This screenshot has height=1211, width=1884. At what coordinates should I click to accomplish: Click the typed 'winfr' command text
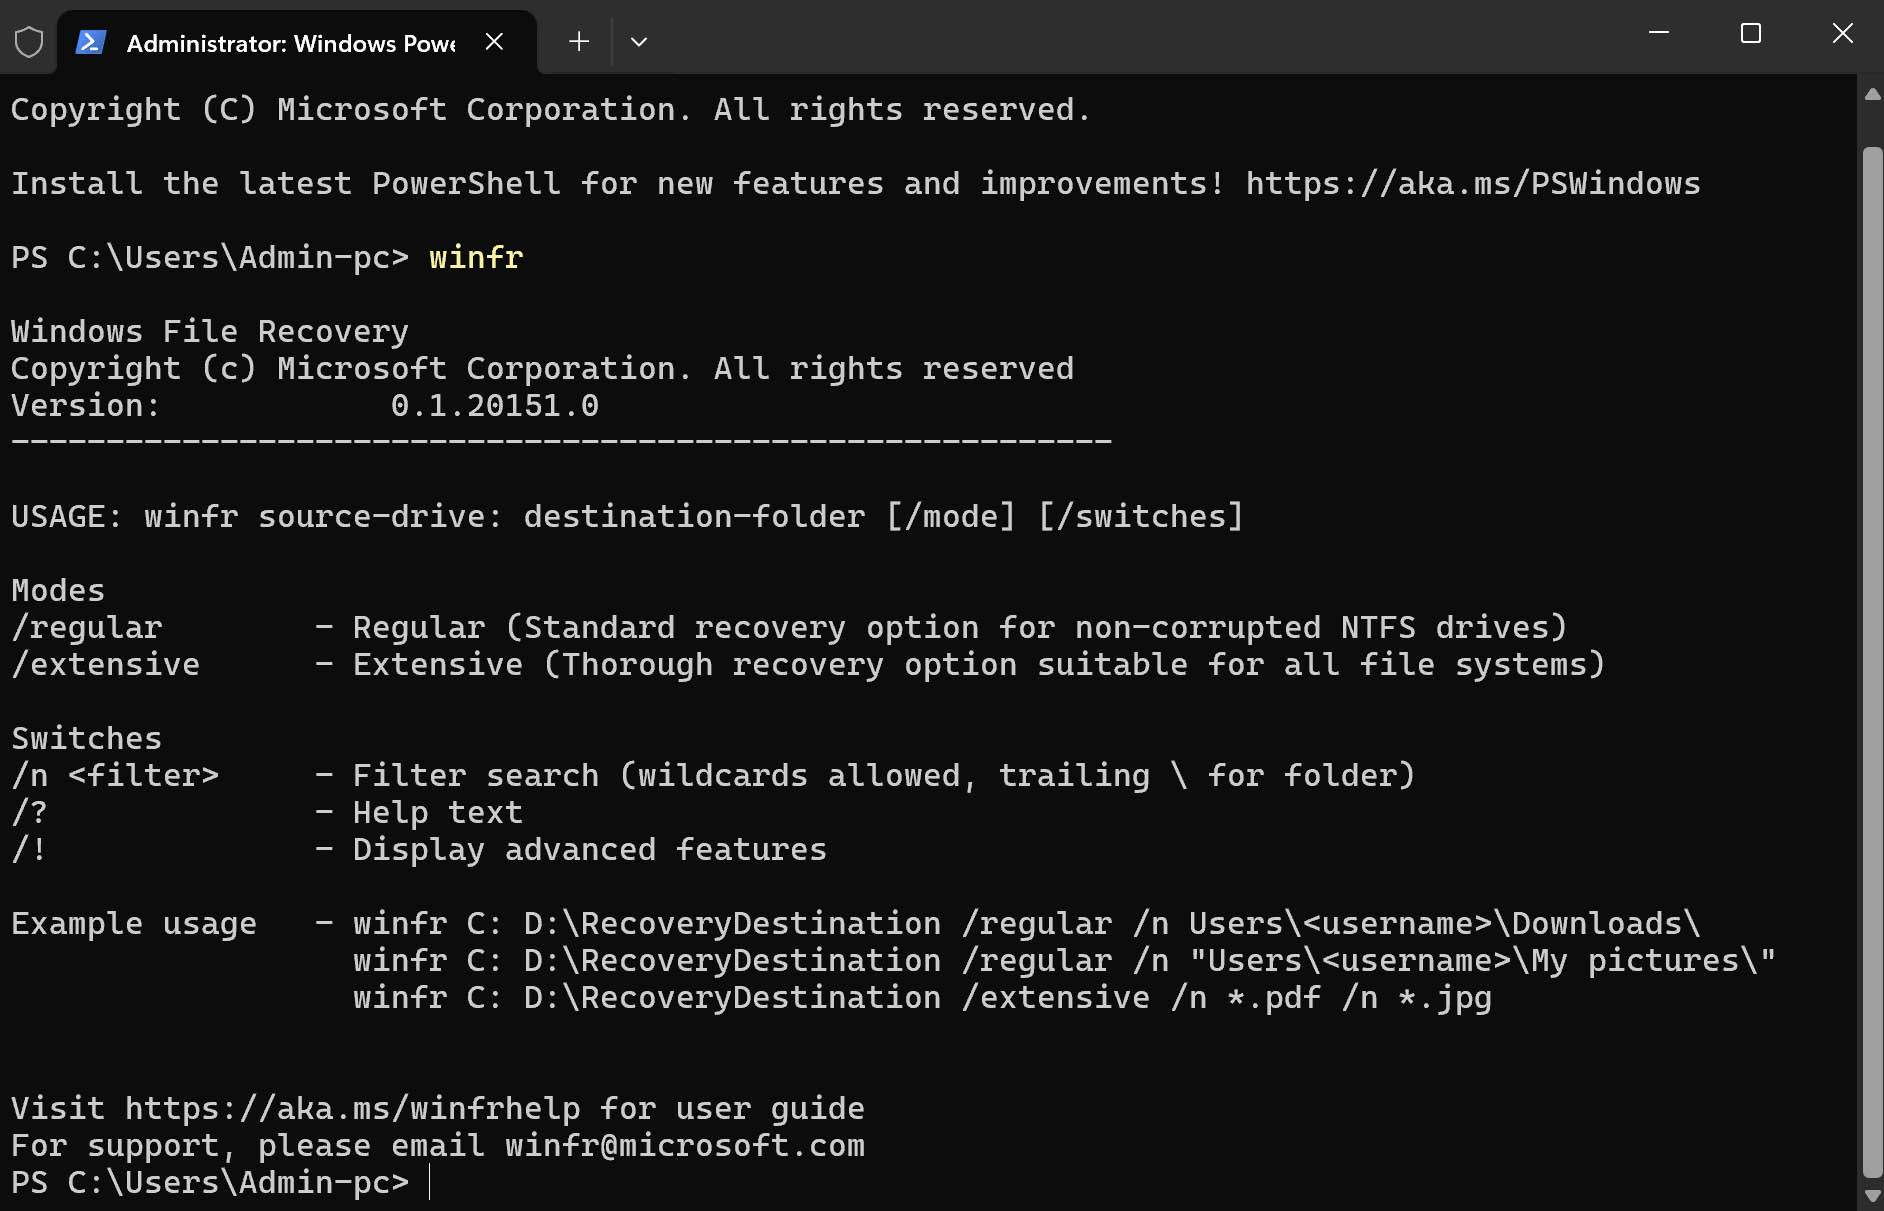[476, 258]
